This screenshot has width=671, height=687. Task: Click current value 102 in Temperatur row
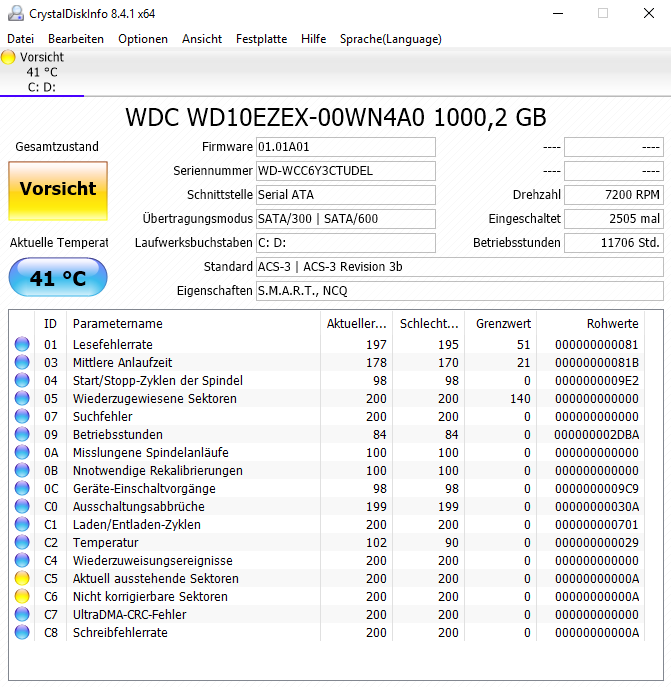pyautogui.click(x=376, y=543)
